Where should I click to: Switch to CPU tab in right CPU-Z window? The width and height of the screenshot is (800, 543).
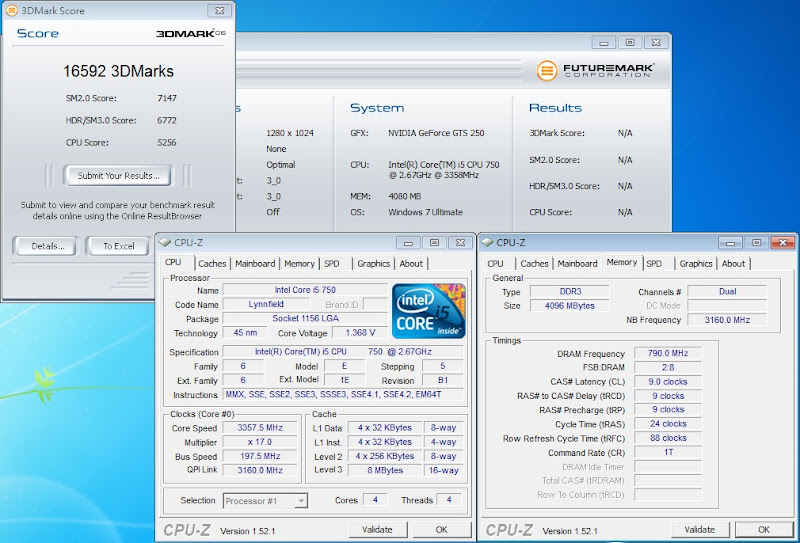495,264
